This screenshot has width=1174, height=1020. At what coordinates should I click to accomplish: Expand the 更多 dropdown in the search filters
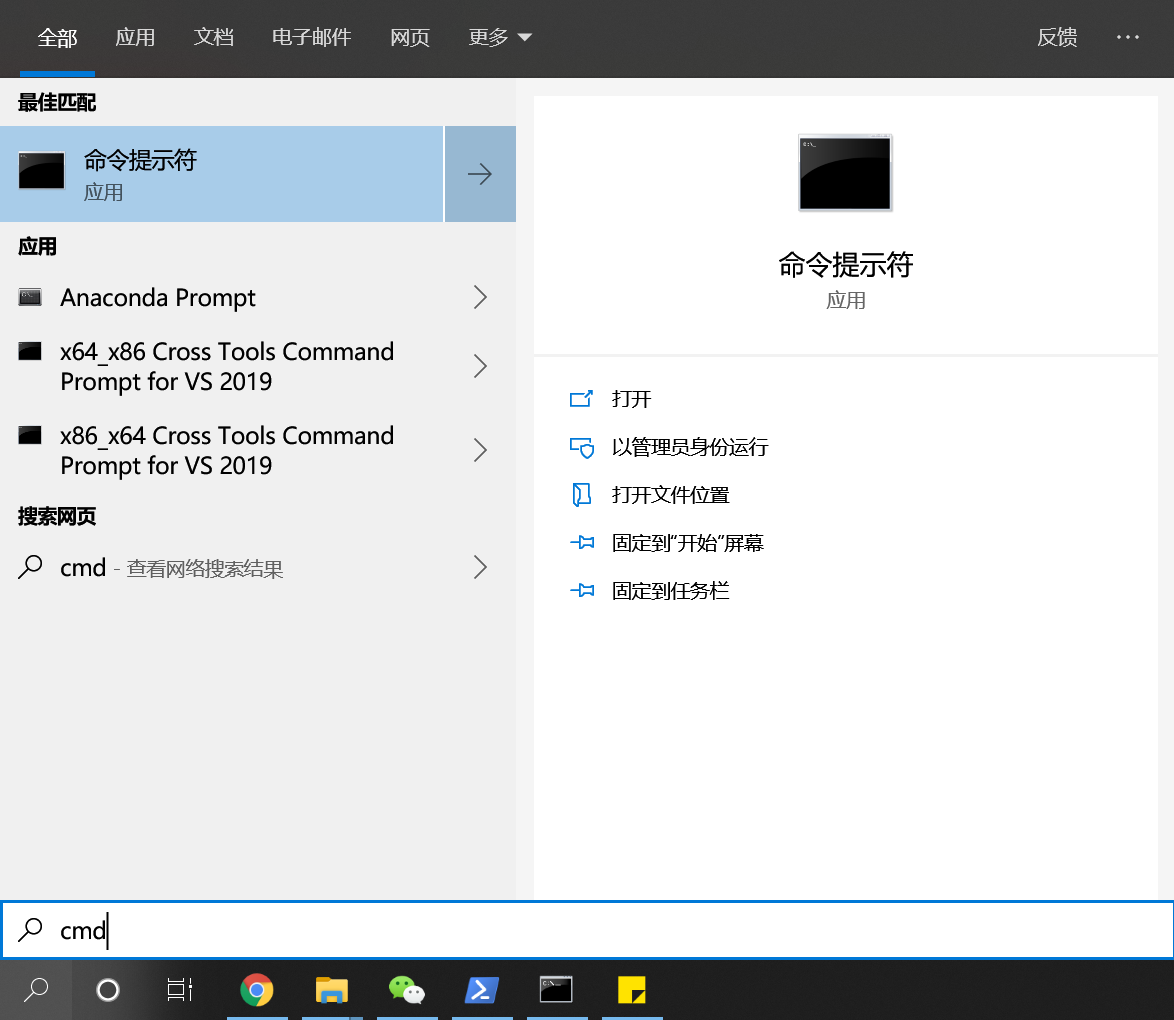coord(500,37)
